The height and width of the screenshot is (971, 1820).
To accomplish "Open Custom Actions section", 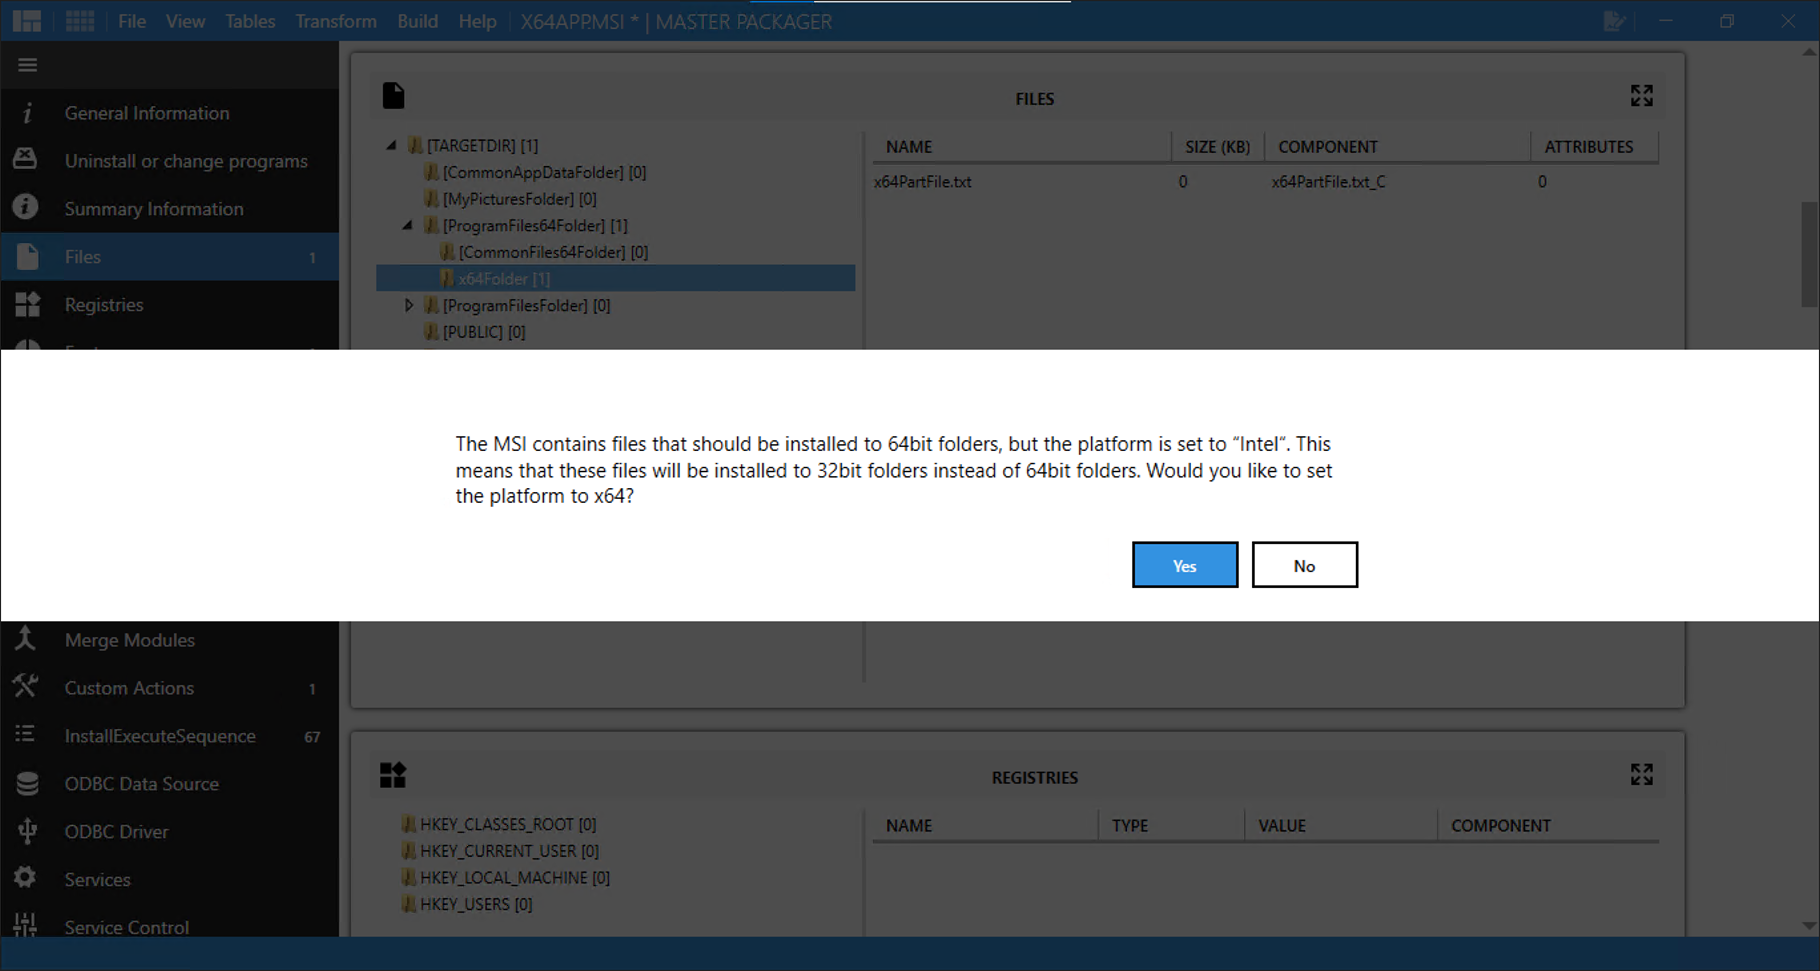I will 129,688.
